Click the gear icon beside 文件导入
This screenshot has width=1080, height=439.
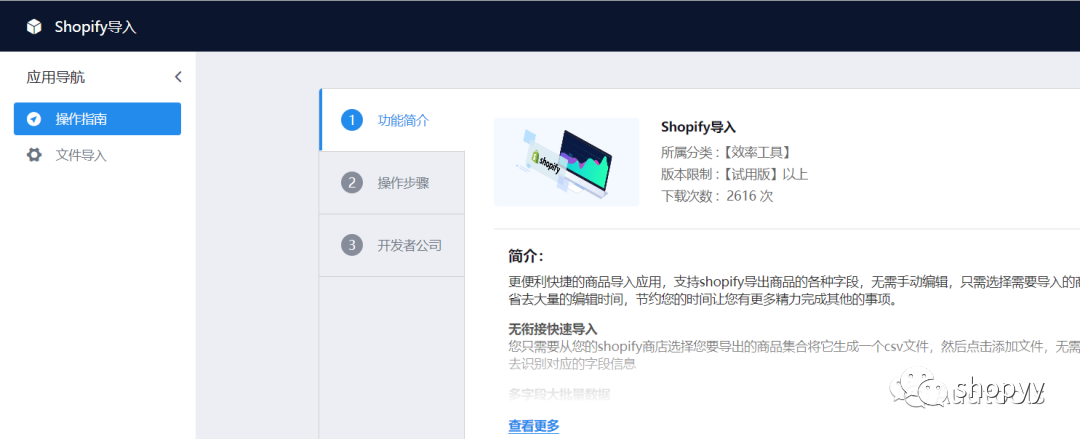[34, 155]
